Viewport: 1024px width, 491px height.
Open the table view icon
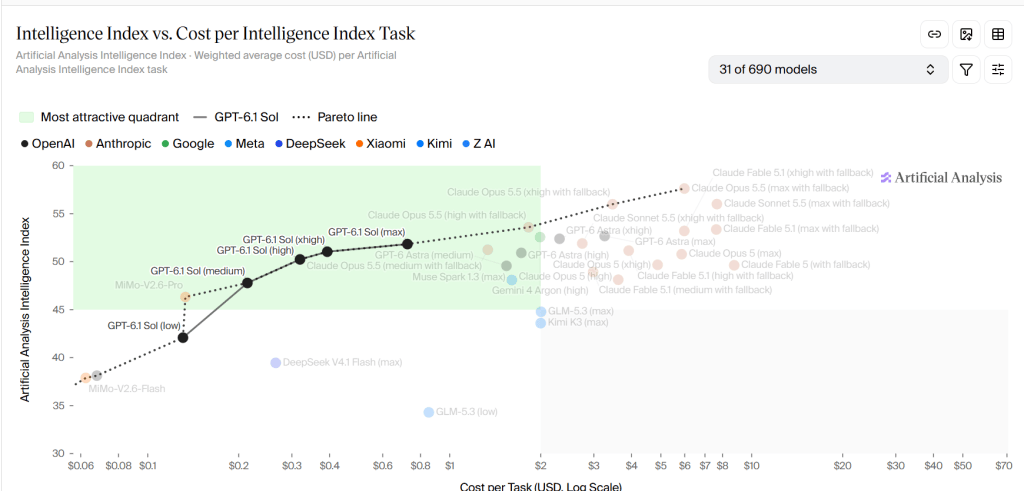(x=998, y=35)
